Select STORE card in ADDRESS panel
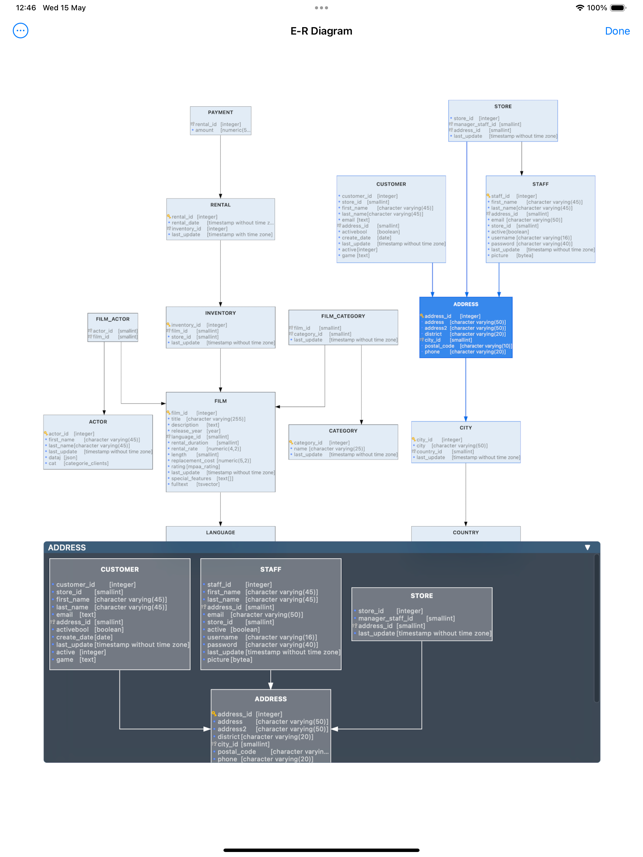The image size is (643, 857). 421,613
